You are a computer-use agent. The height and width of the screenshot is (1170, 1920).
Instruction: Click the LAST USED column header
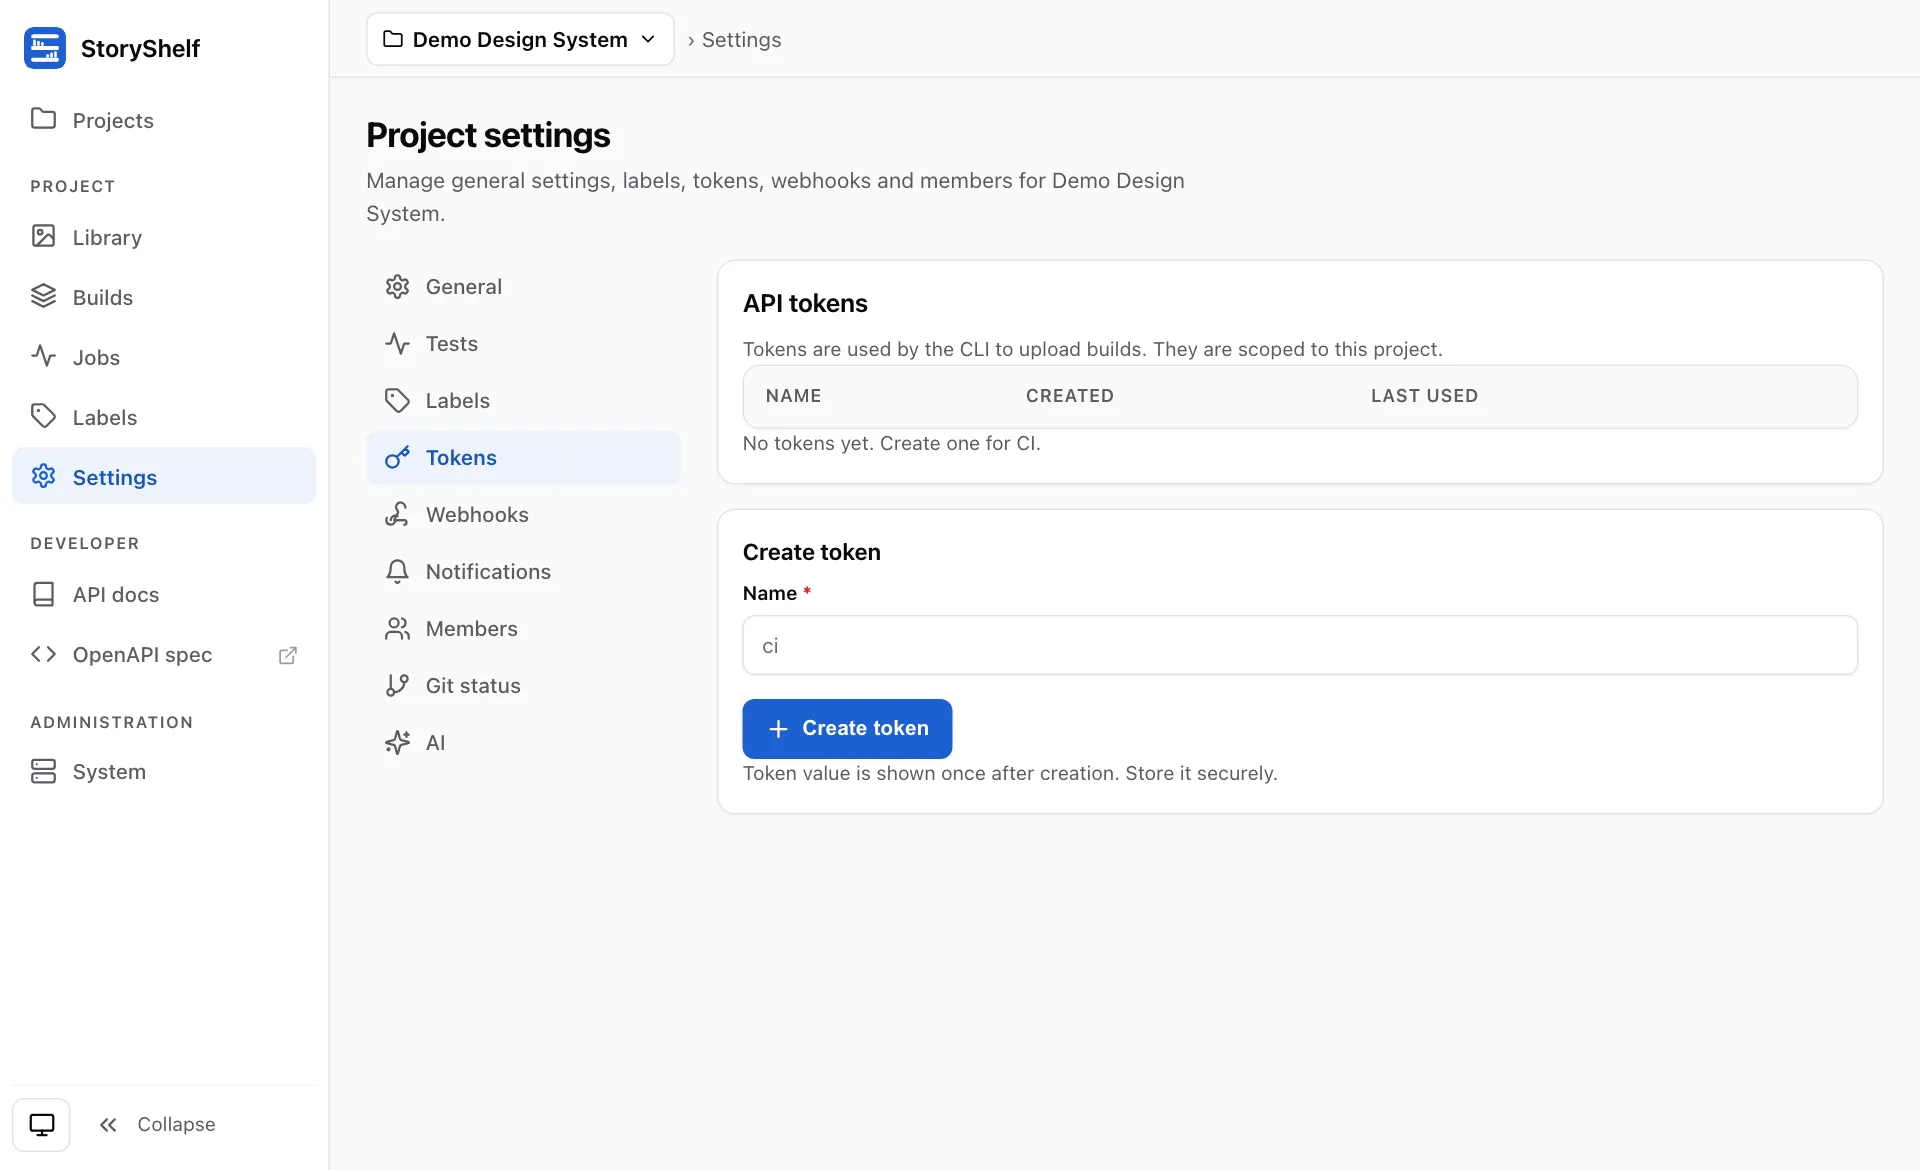click(1424, 396)
